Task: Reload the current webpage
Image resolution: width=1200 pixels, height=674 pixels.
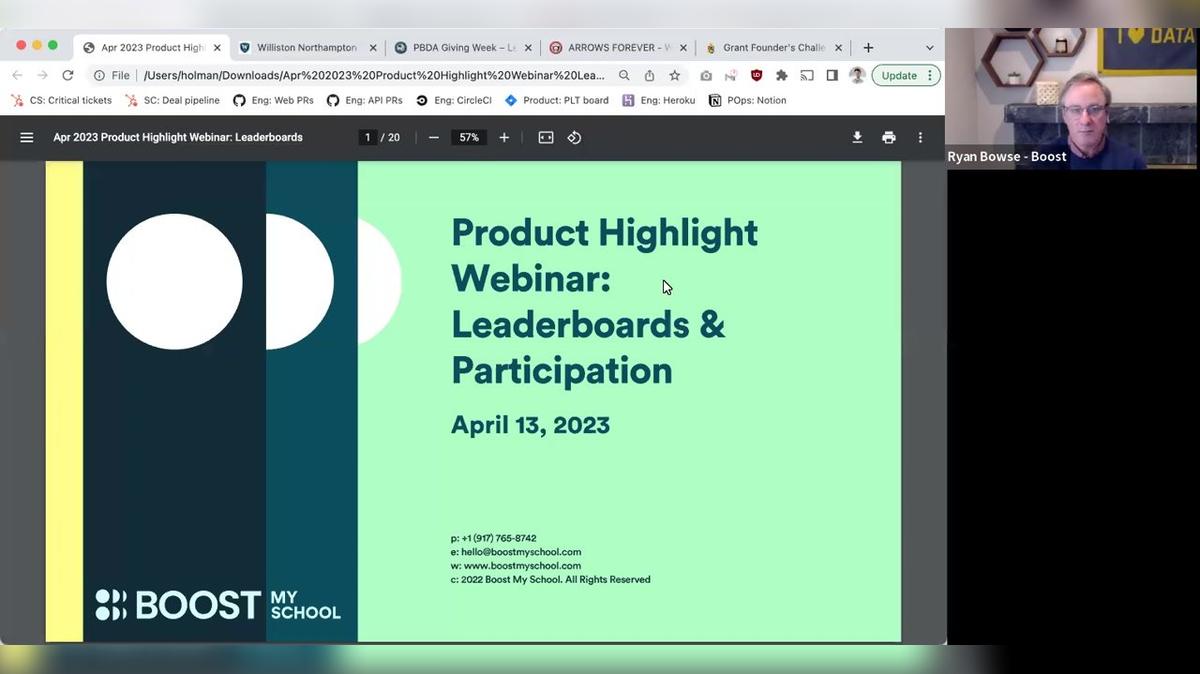Action: point(67,75)
